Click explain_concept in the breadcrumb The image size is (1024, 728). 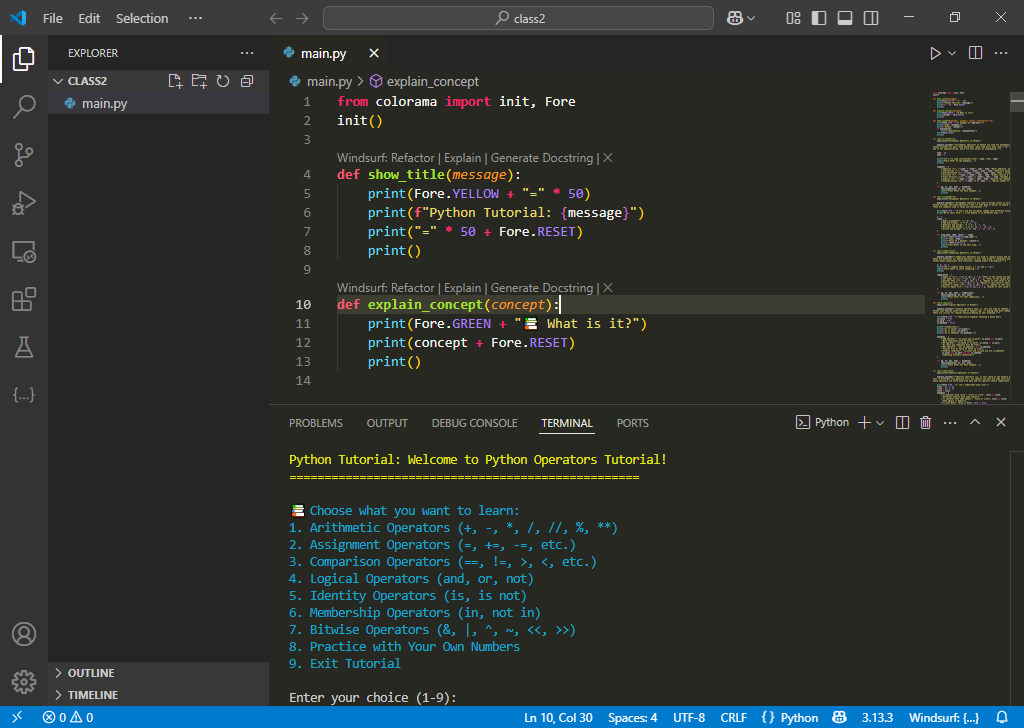[x=432, y=82]
